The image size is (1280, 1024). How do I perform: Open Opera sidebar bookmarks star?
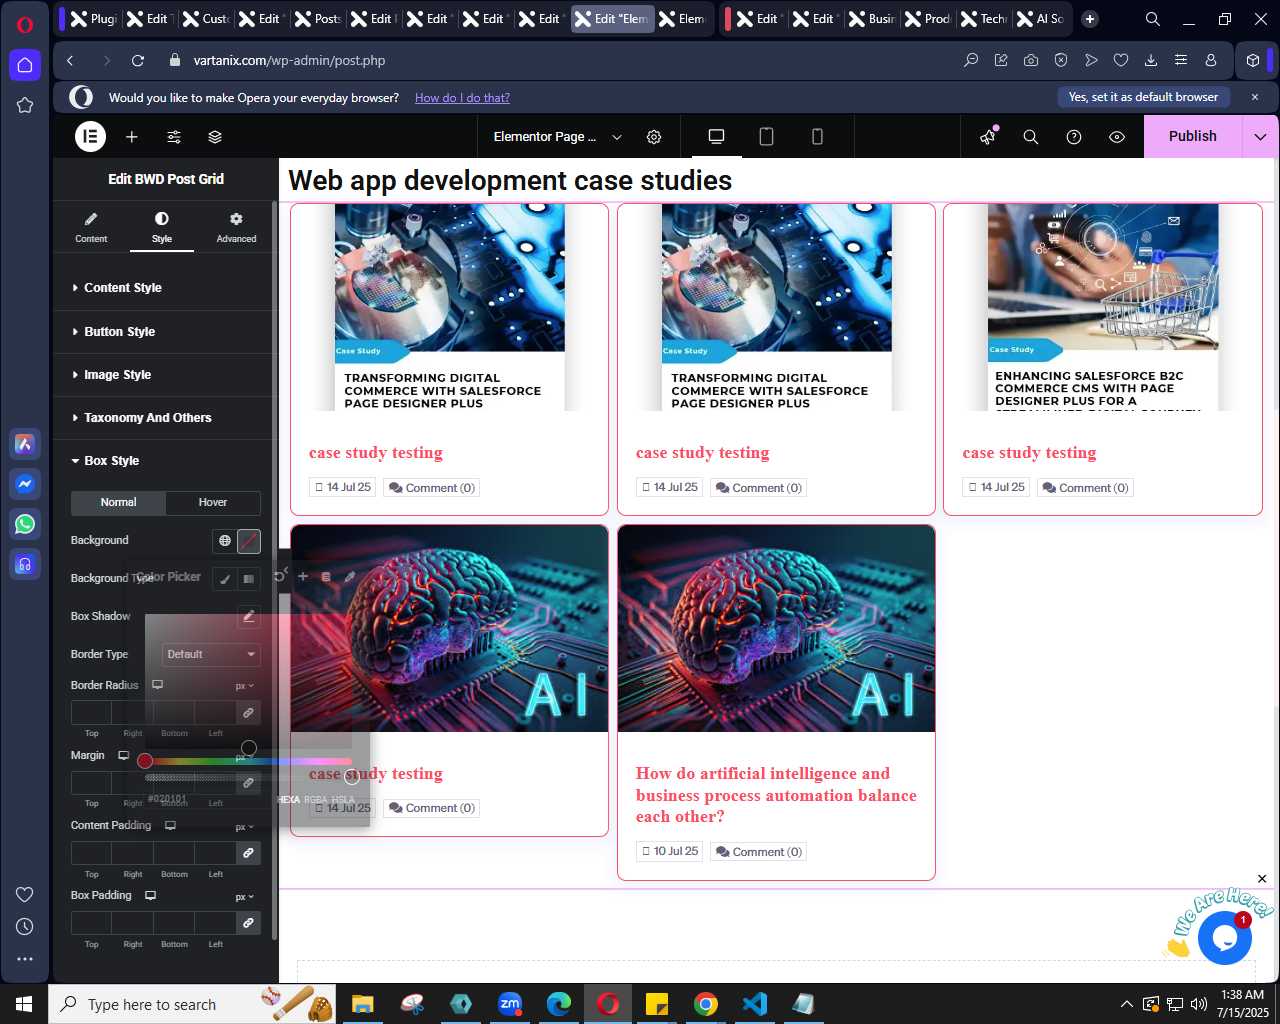[25, 105]
